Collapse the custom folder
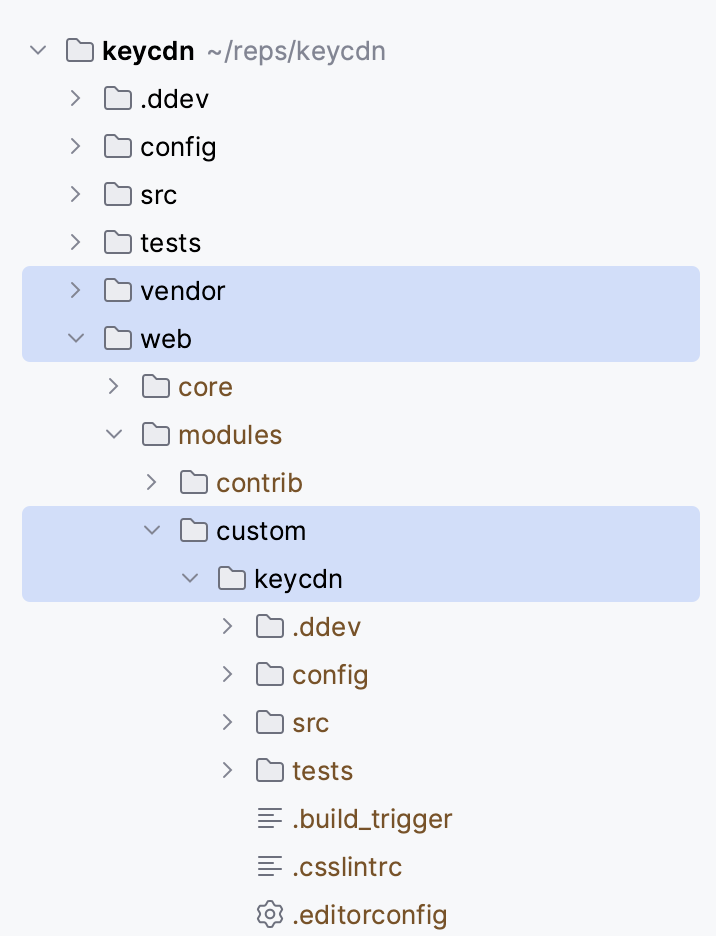The height and width of the screenshot is (936, 716). tap(152, 531)
